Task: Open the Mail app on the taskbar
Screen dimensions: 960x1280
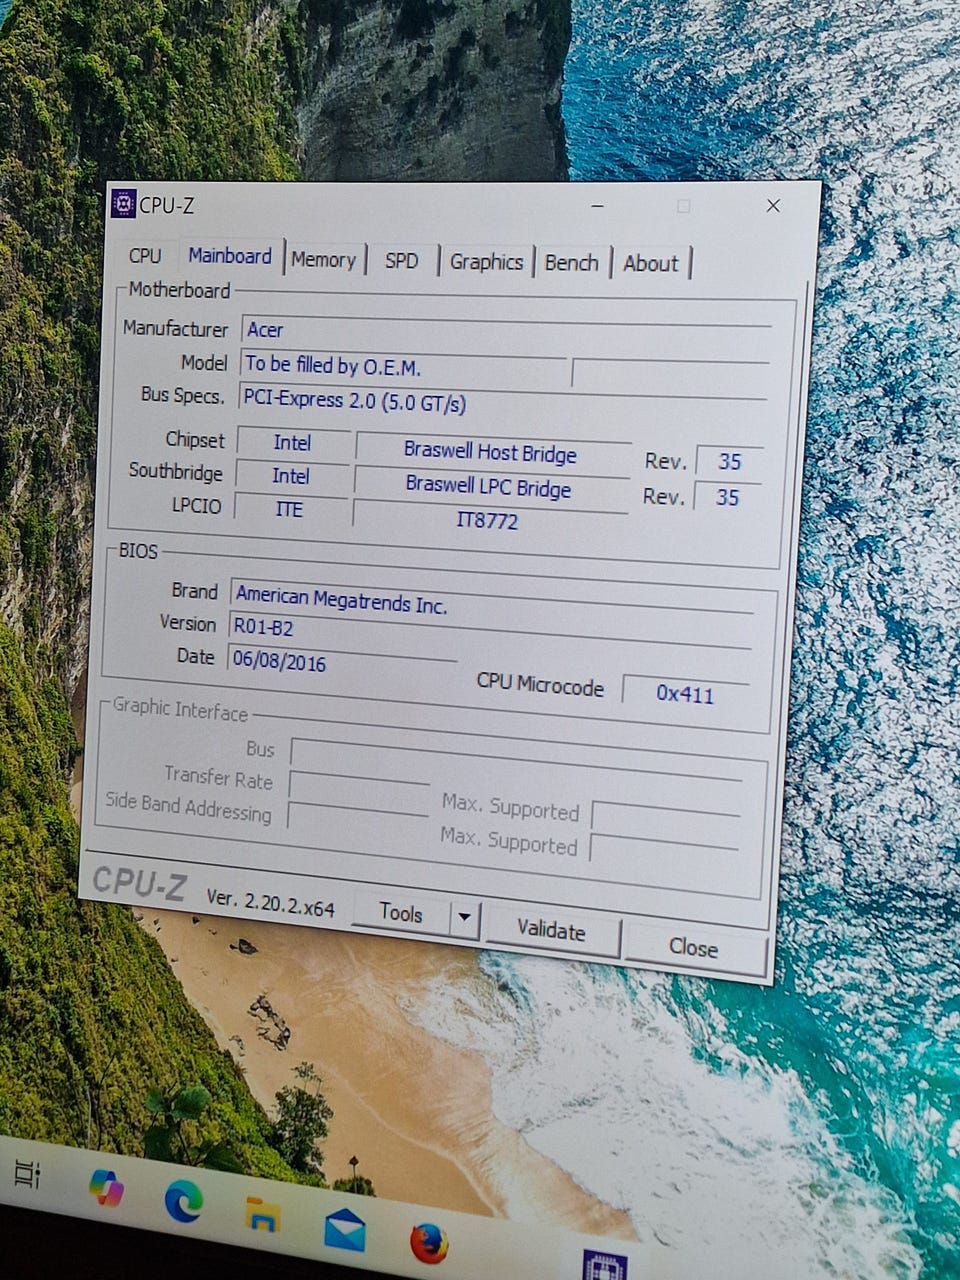Action: pos(345,1229)
